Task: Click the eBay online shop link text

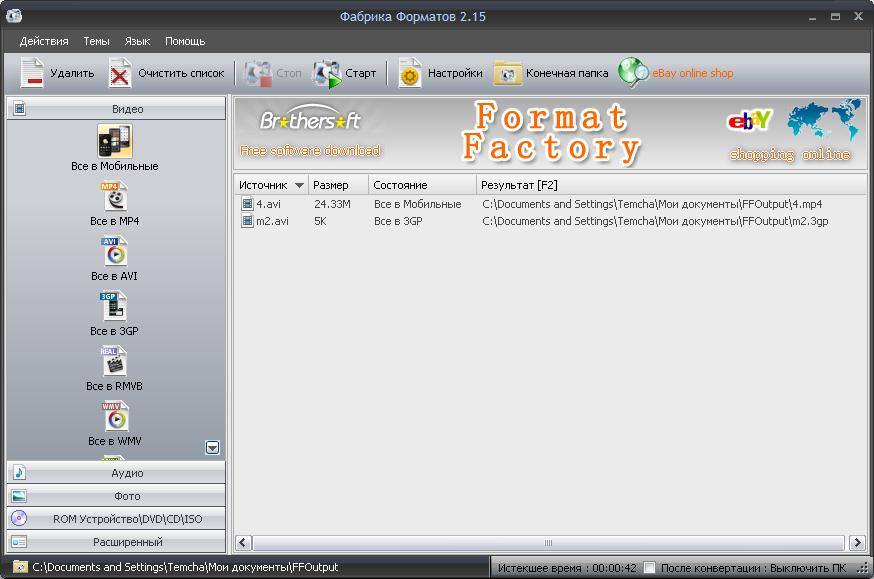Action: [x=693, y=73]
